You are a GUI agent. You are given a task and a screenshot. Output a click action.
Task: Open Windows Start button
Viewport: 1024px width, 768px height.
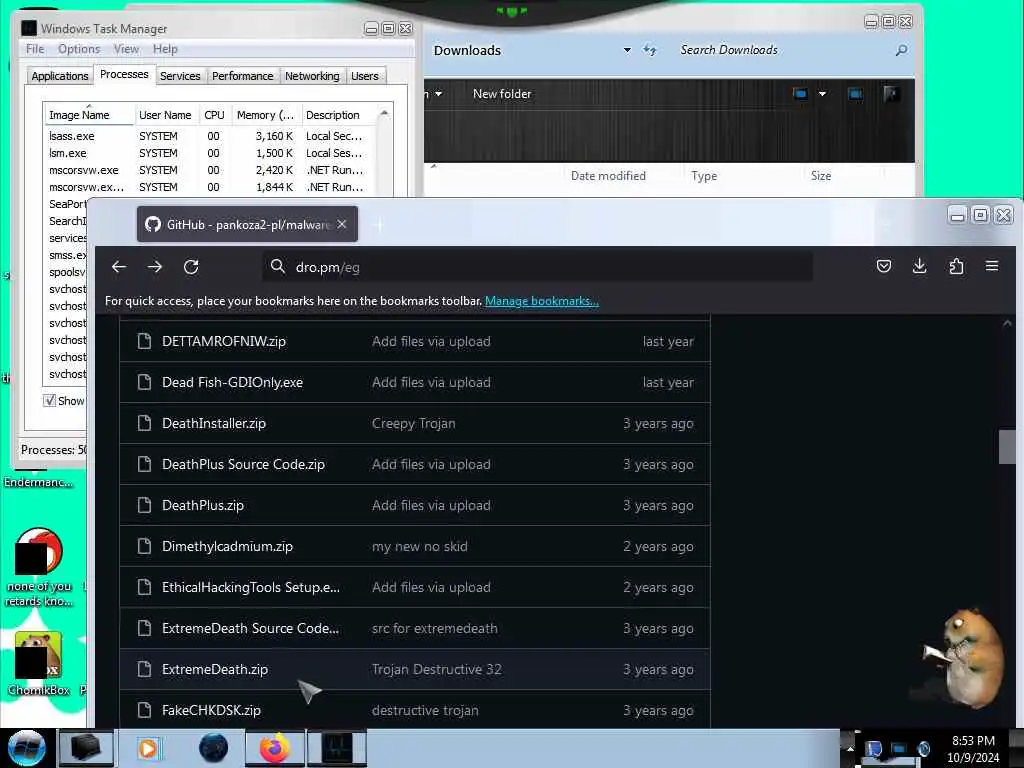(x=26, y=748)
